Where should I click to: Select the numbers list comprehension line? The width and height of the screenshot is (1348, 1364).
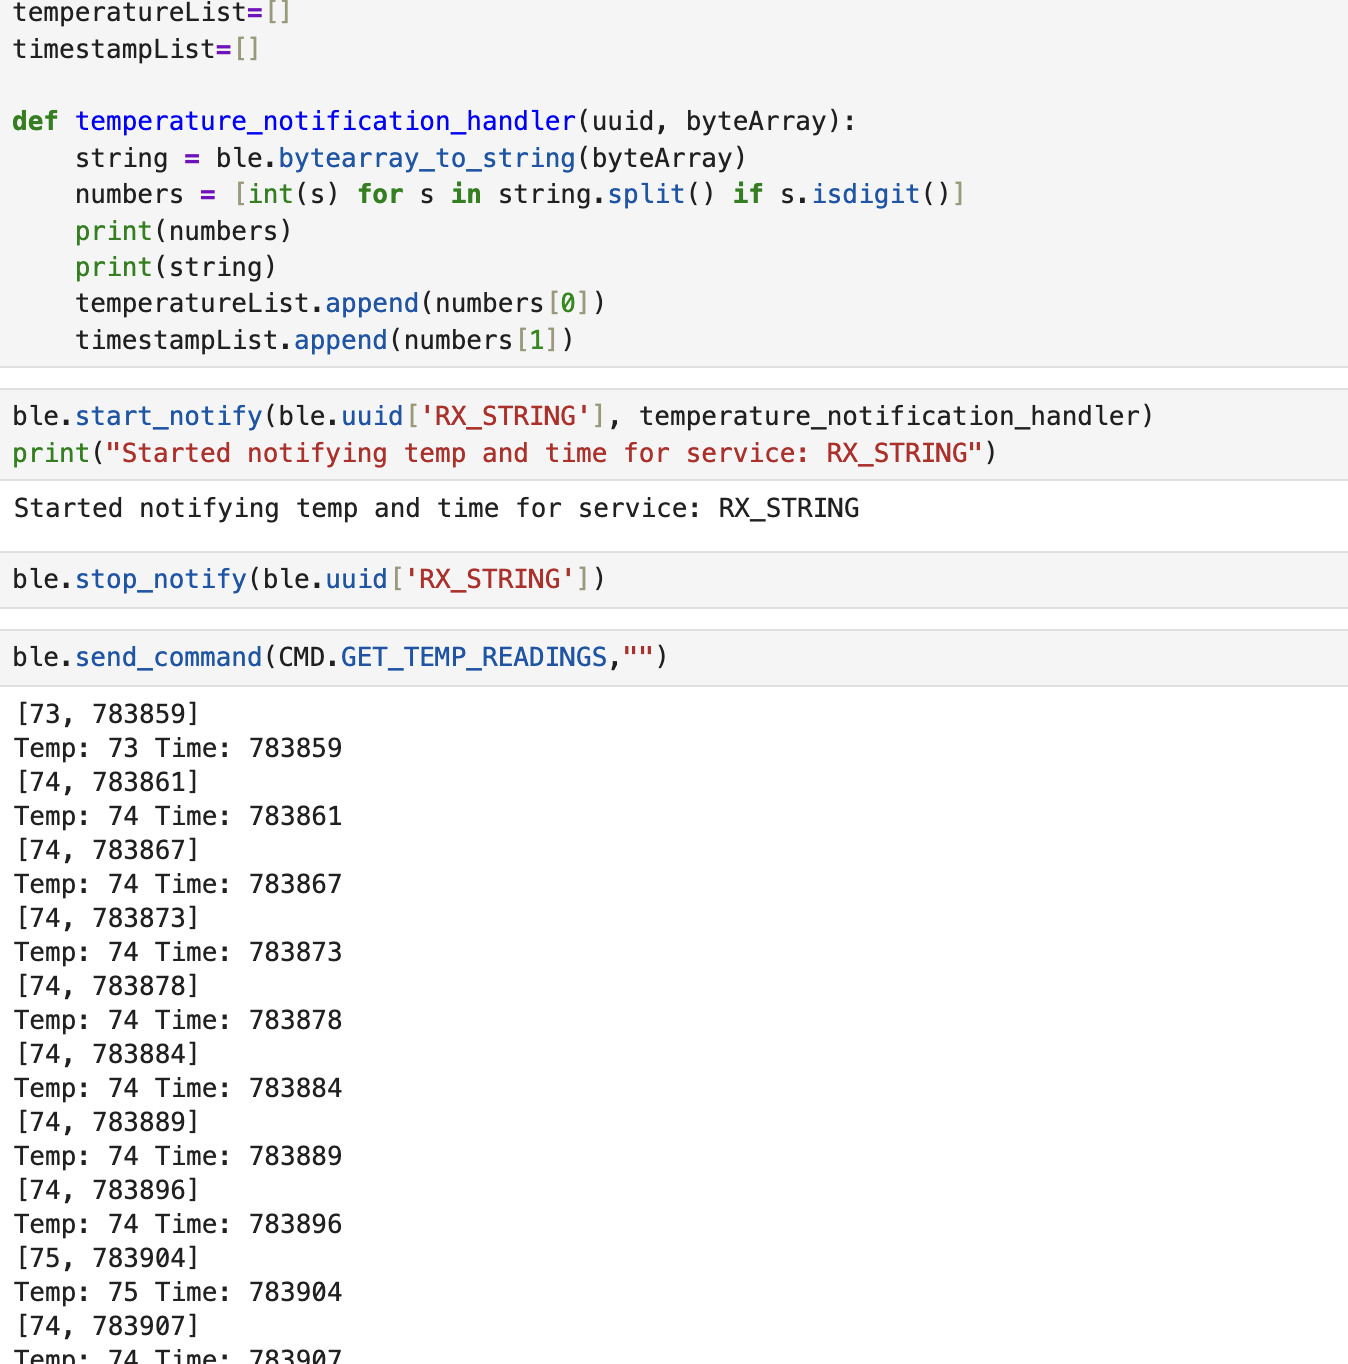(519, 194)
